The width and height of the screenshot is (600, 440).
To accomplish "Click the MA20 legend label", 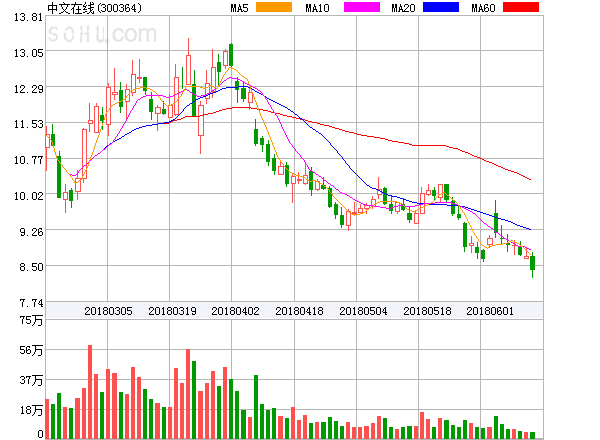I will point(403,8).
